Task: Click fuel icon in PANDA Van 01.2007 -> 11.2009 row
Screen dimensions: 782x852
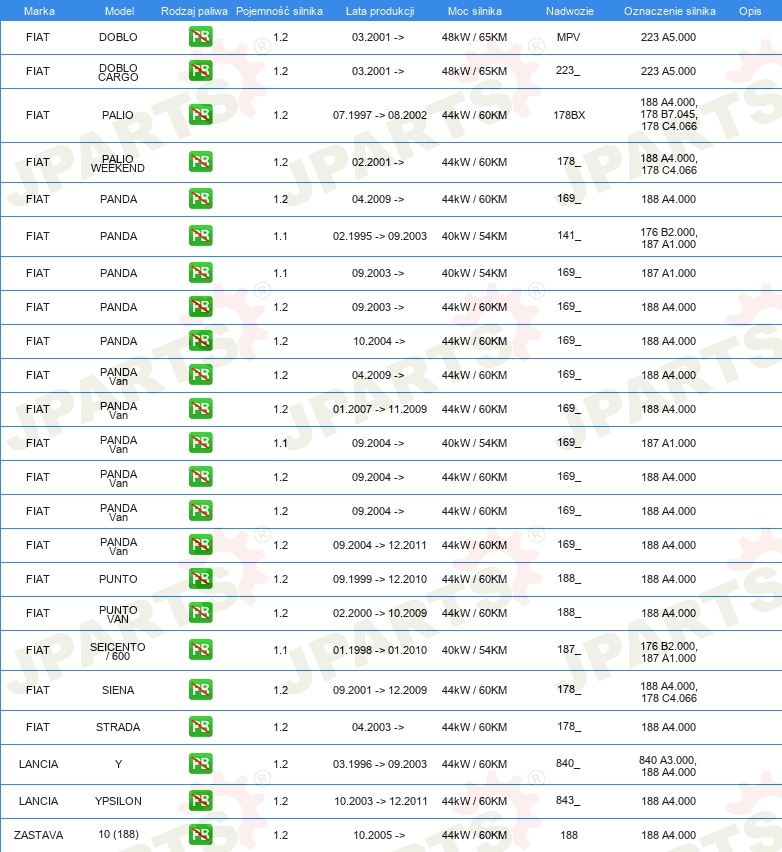Action: 201,409
